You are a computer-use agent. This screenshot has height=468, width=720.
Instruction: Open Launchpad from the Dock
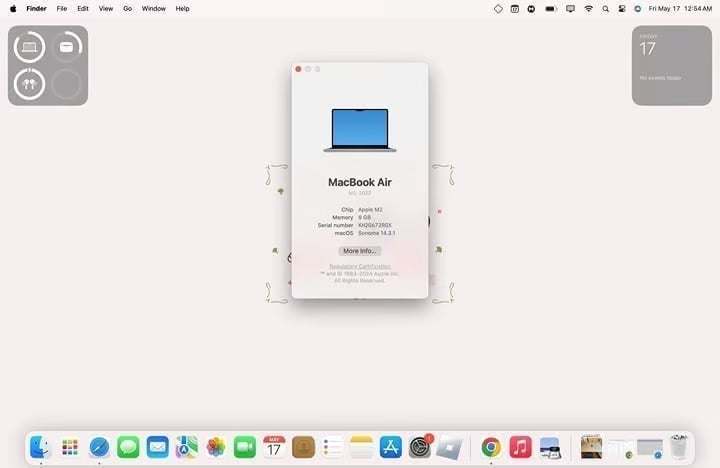(70, 447)
